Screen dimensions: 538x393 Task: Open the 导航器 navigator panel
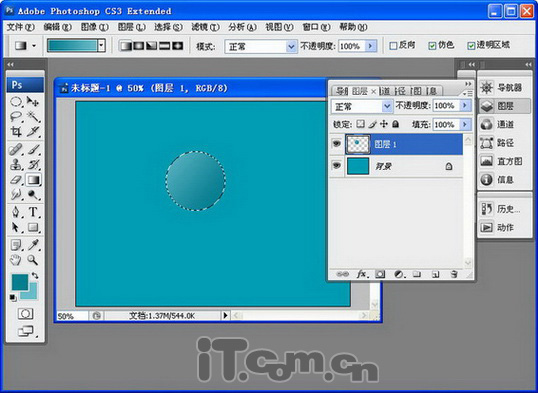click(504, 88)
